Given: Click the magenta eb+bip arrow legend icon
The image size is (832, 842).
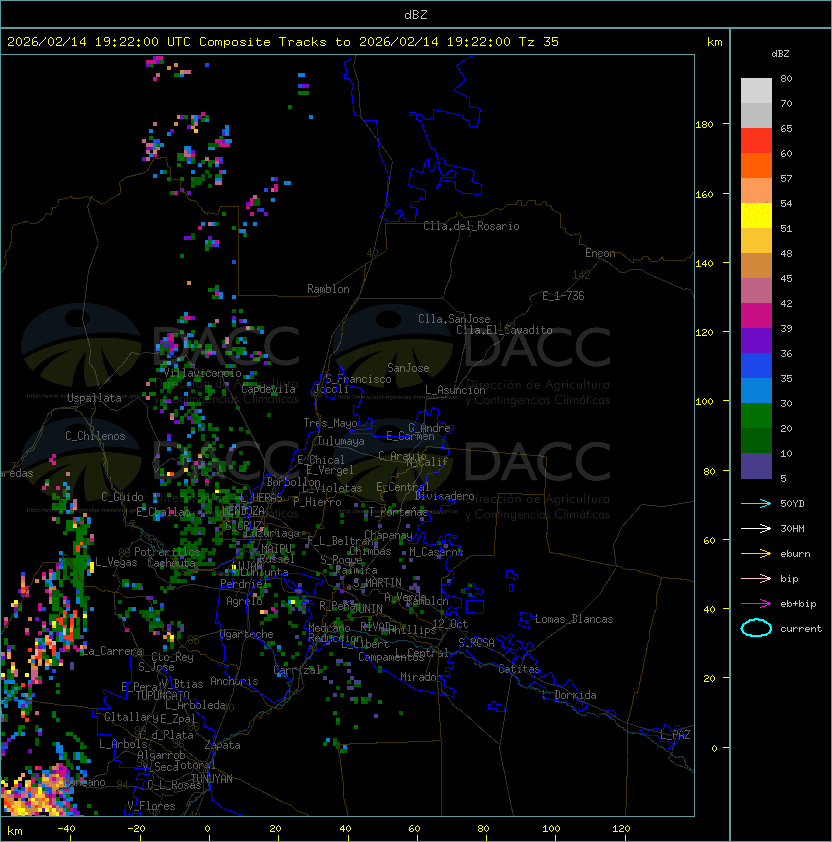Looking at the screenshot, I should 756,604.
